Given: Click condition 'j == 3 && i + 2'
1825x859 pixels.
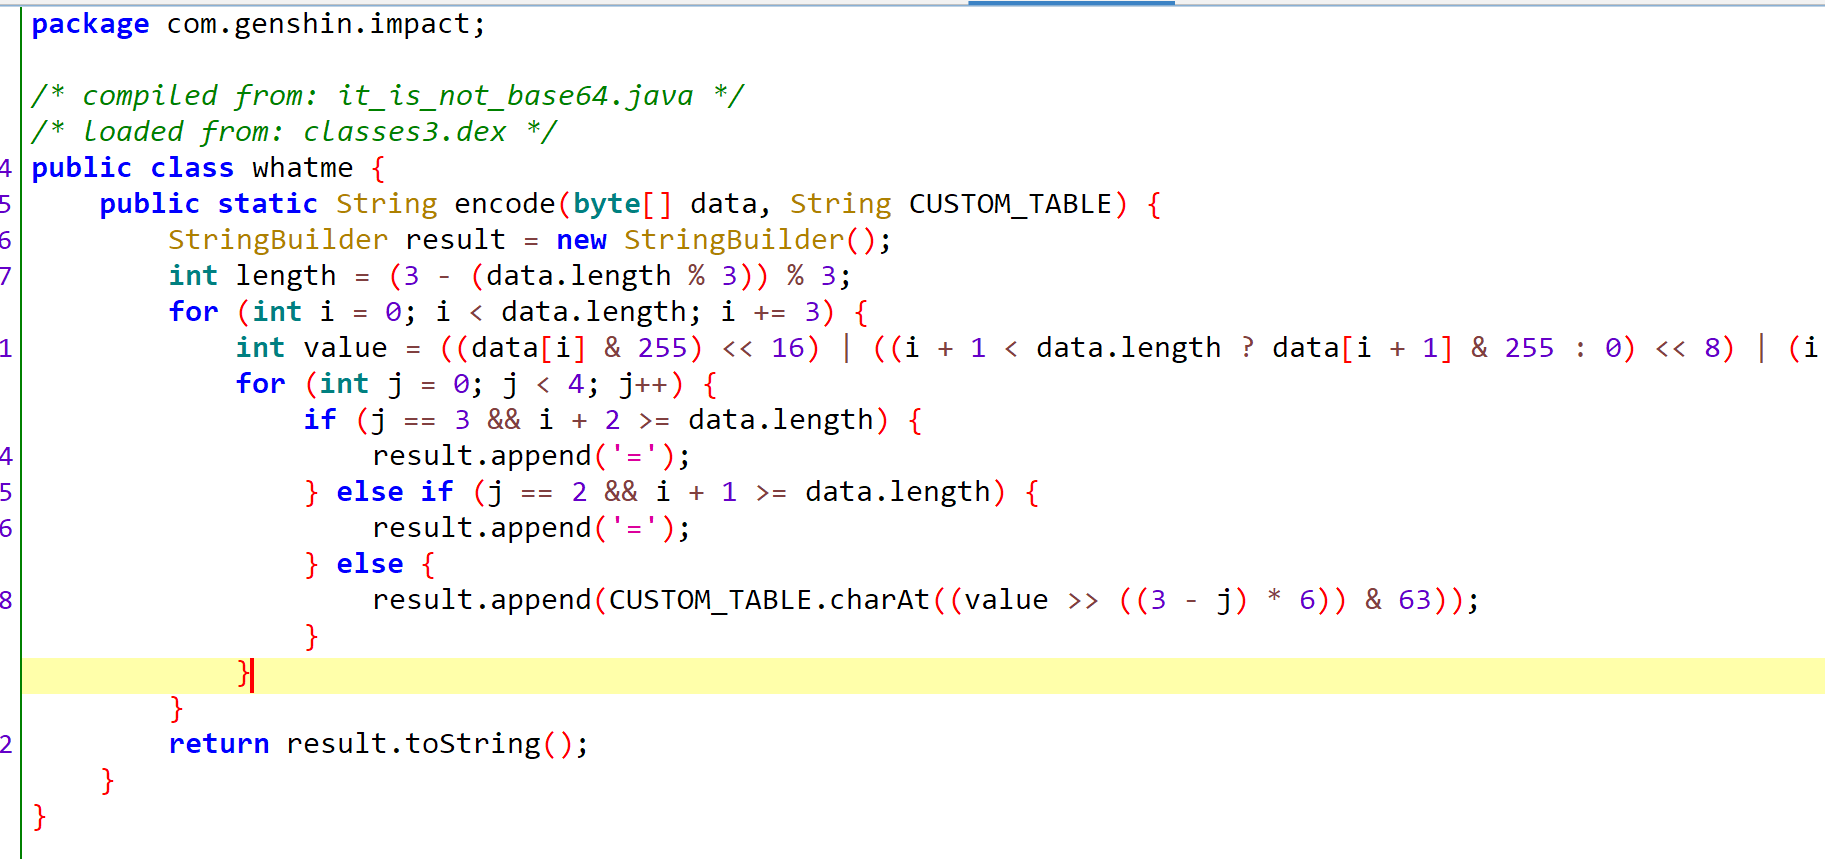Looking at the screenshot, I should [x=496, y=420].
